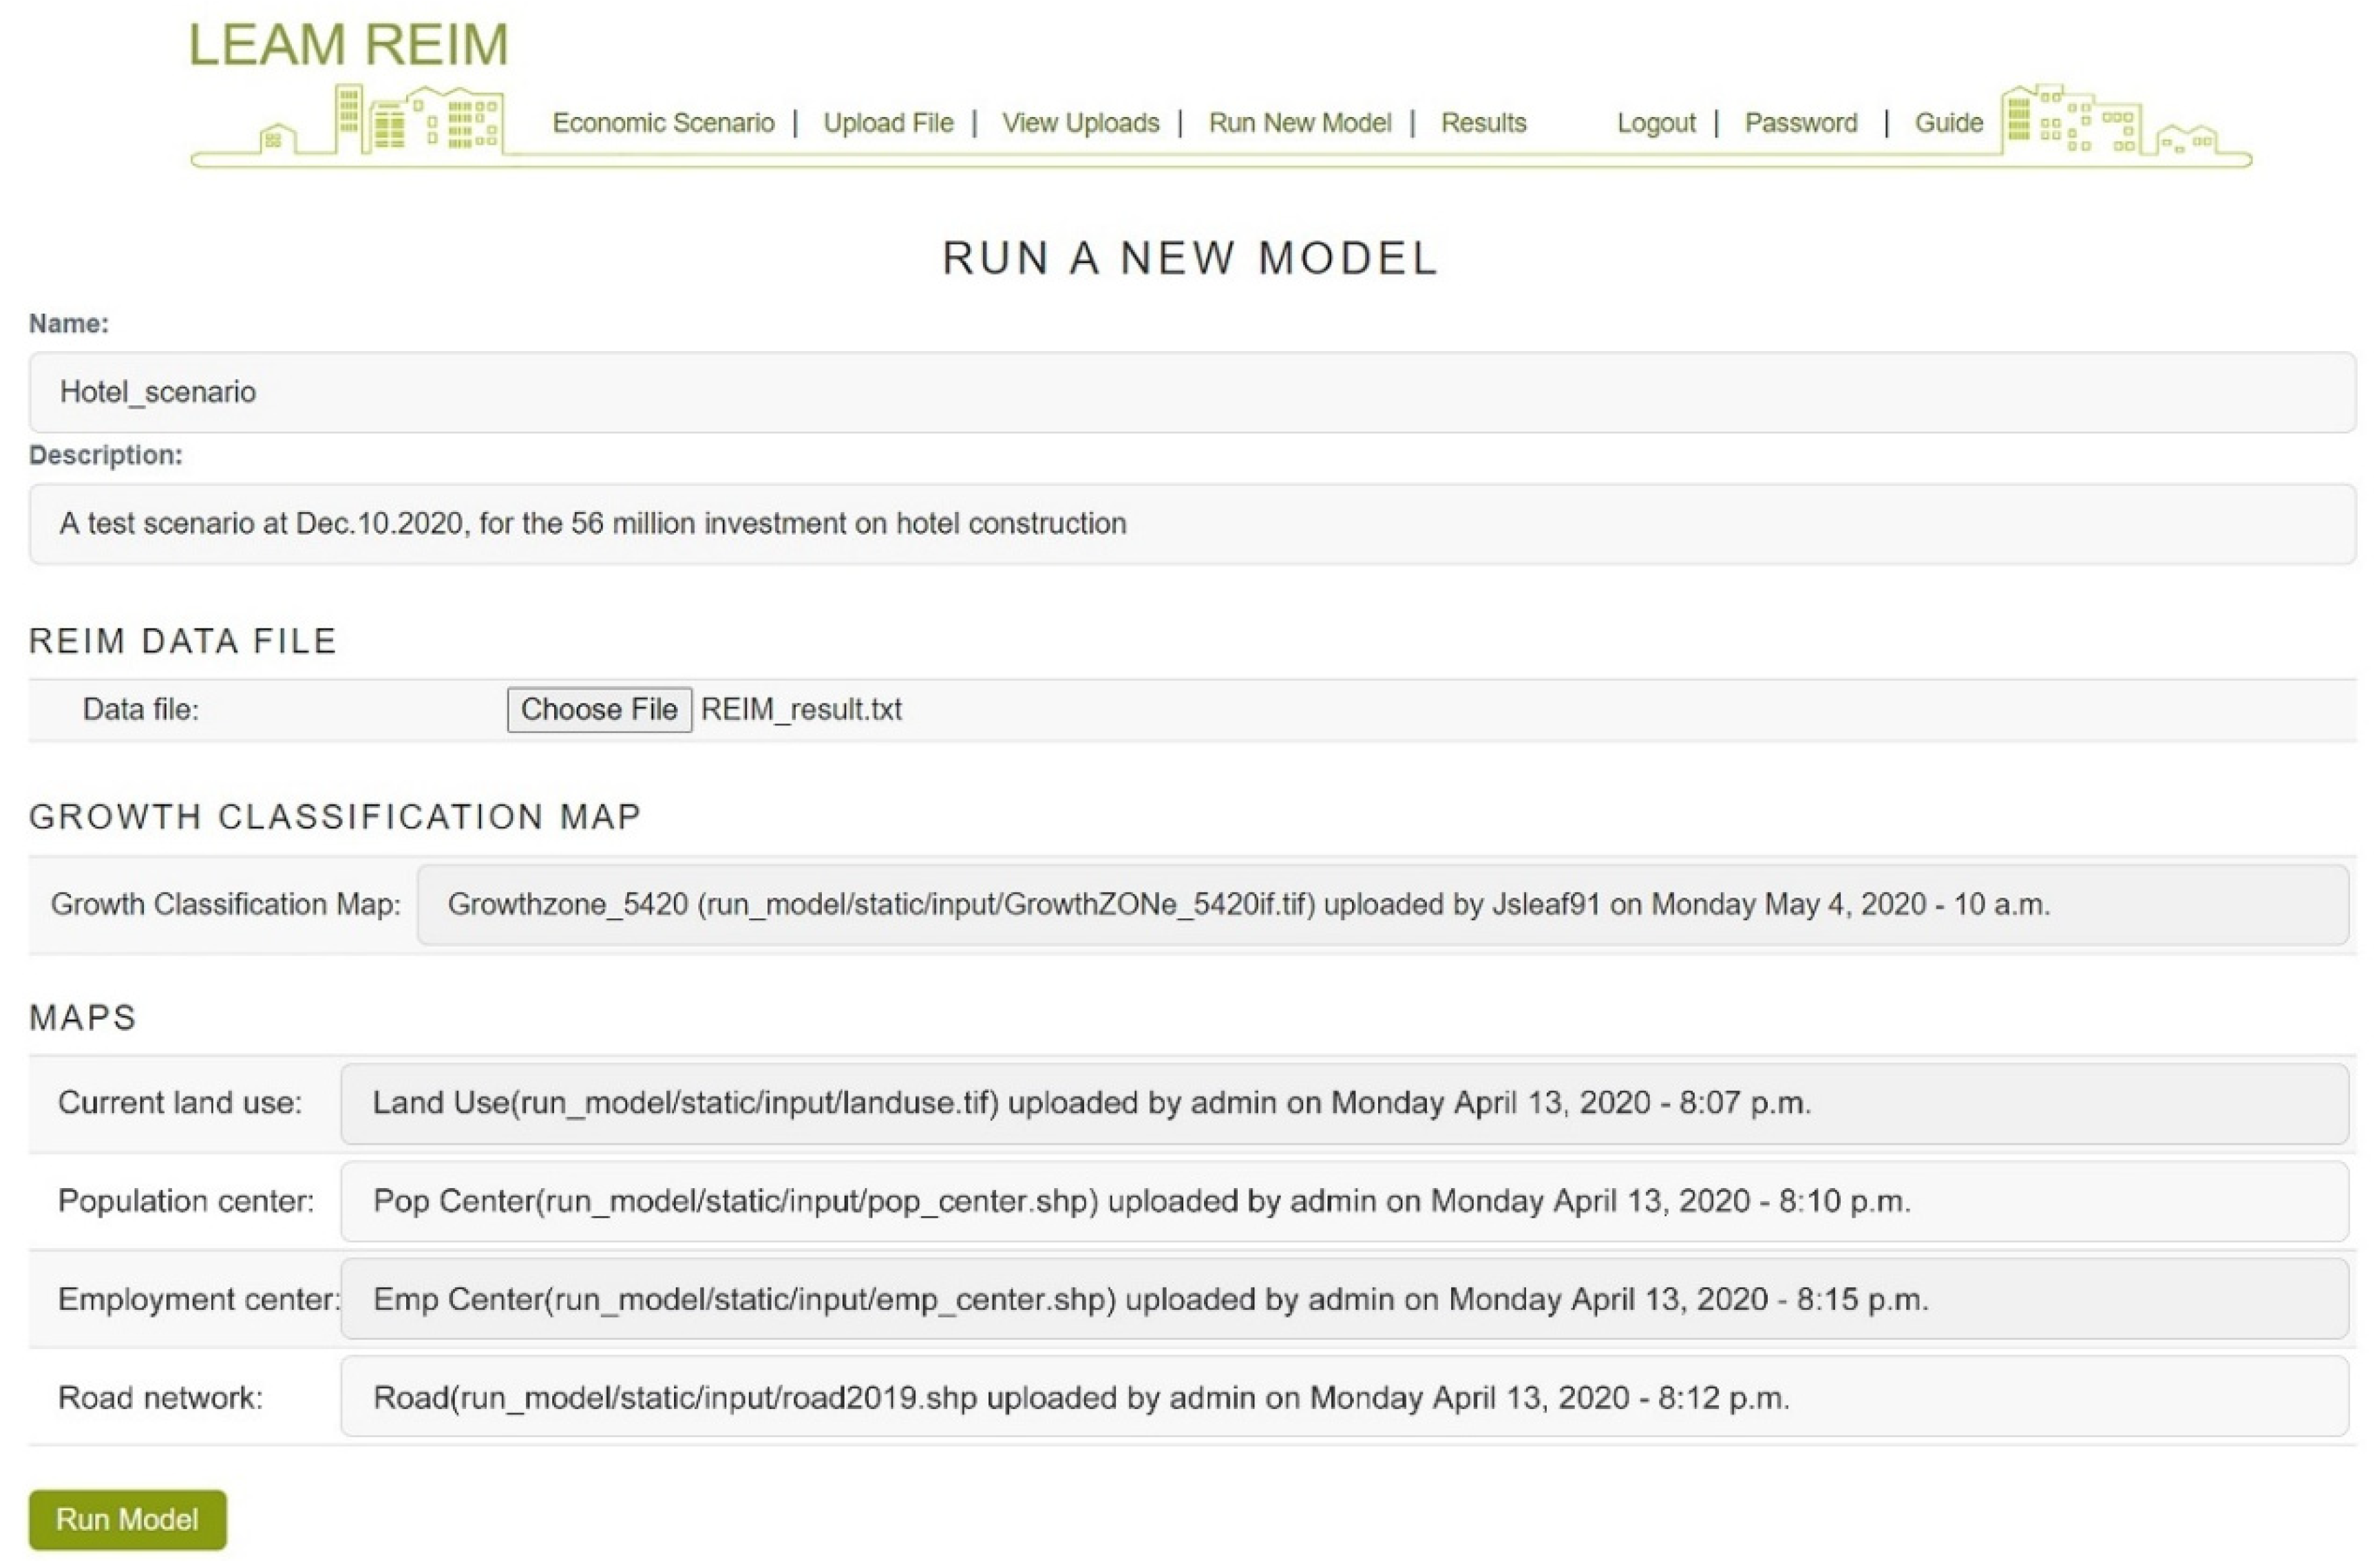Open the Guide link
The height and width of the screenshot is (1568, 2379).
1948,123
